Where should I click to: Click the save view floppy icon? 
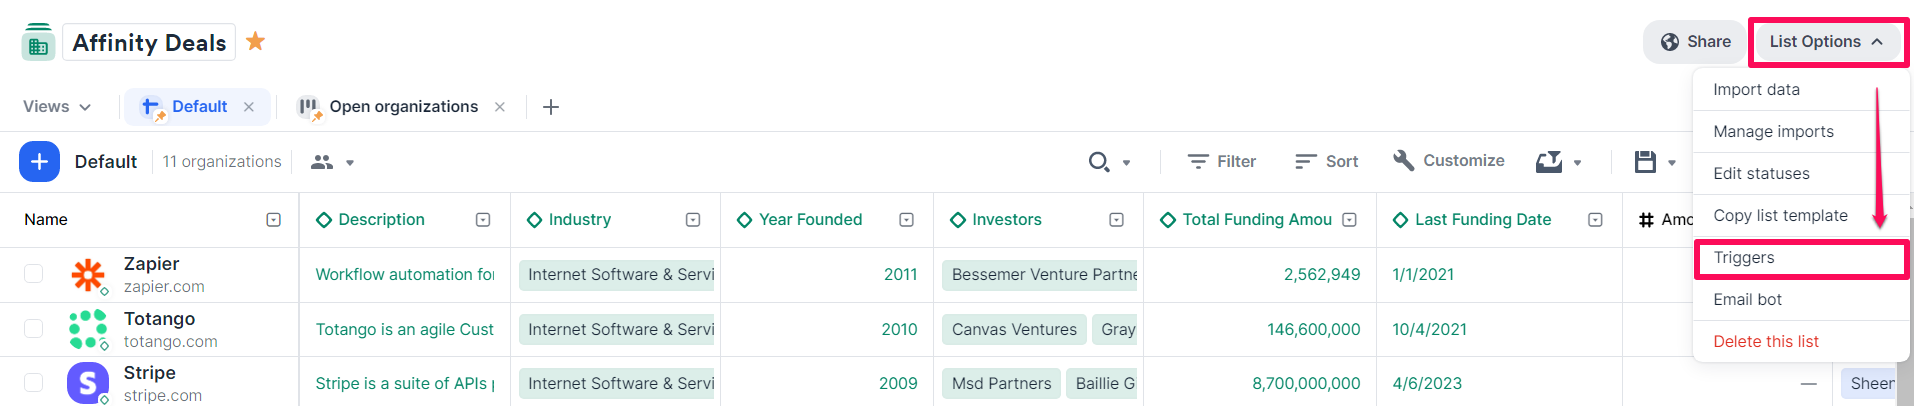[1645, 161]
